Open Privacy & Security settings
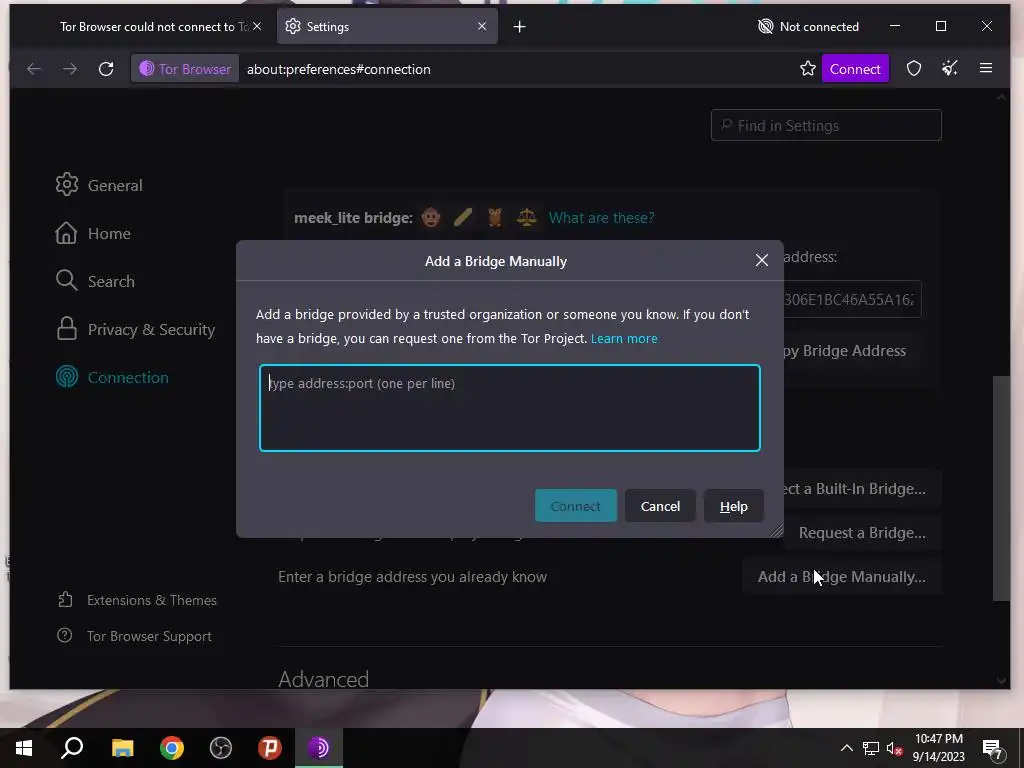The height and width of the screenshot is (768, 1024). pyautogui.click(x=135, y=329)
